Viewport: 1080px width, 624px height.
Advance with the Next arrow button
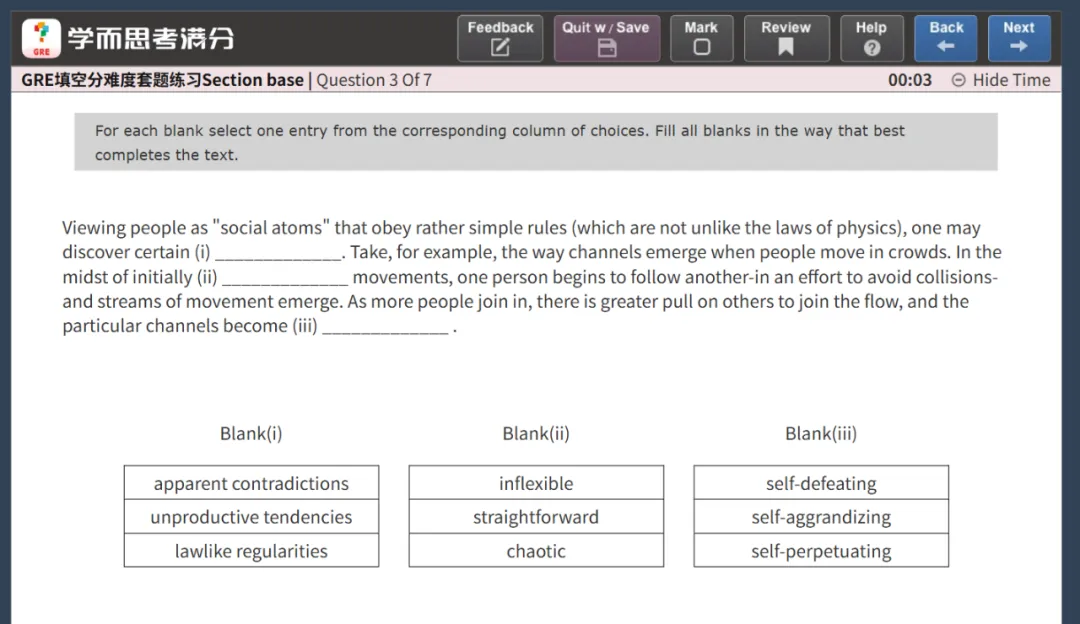tap(1018, 38)
